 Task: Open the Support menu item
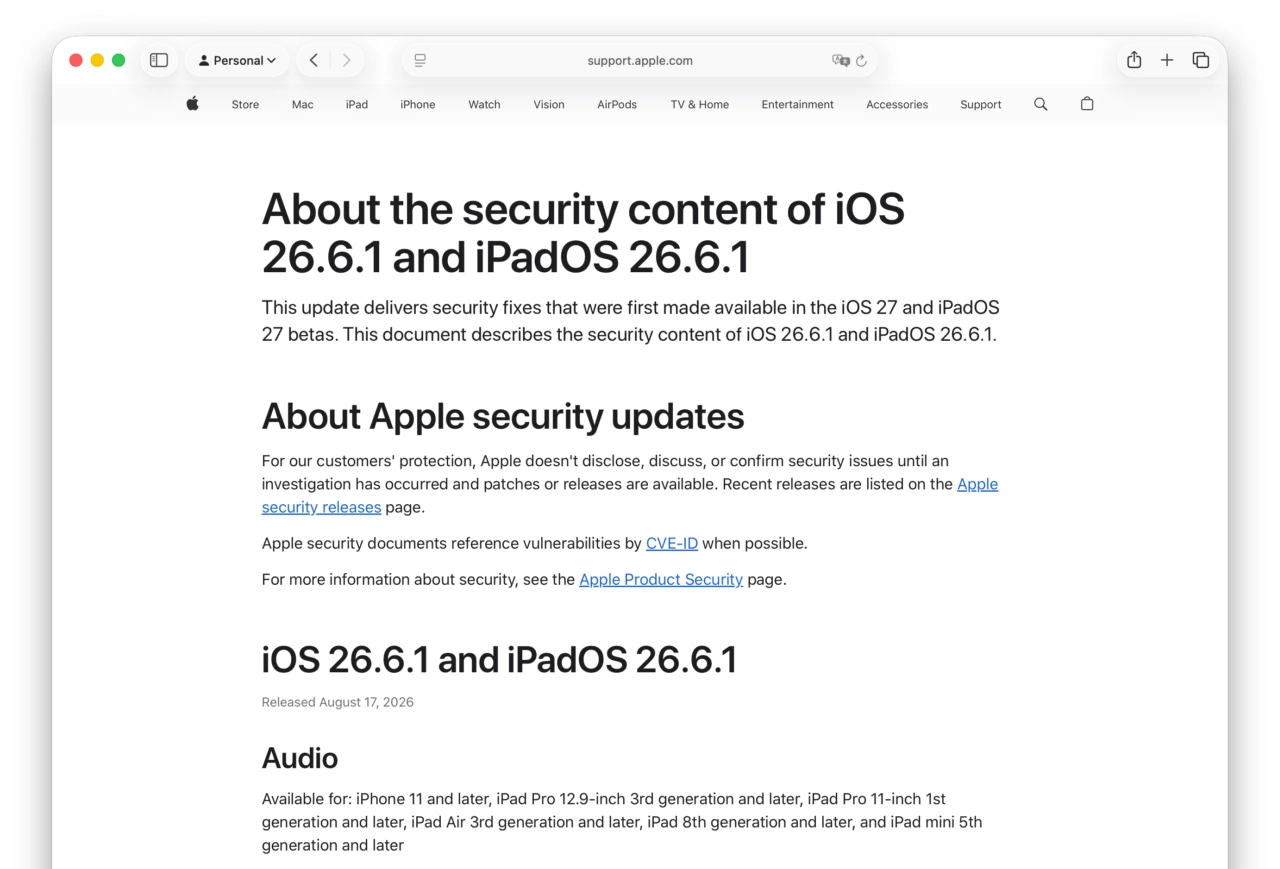981,104
